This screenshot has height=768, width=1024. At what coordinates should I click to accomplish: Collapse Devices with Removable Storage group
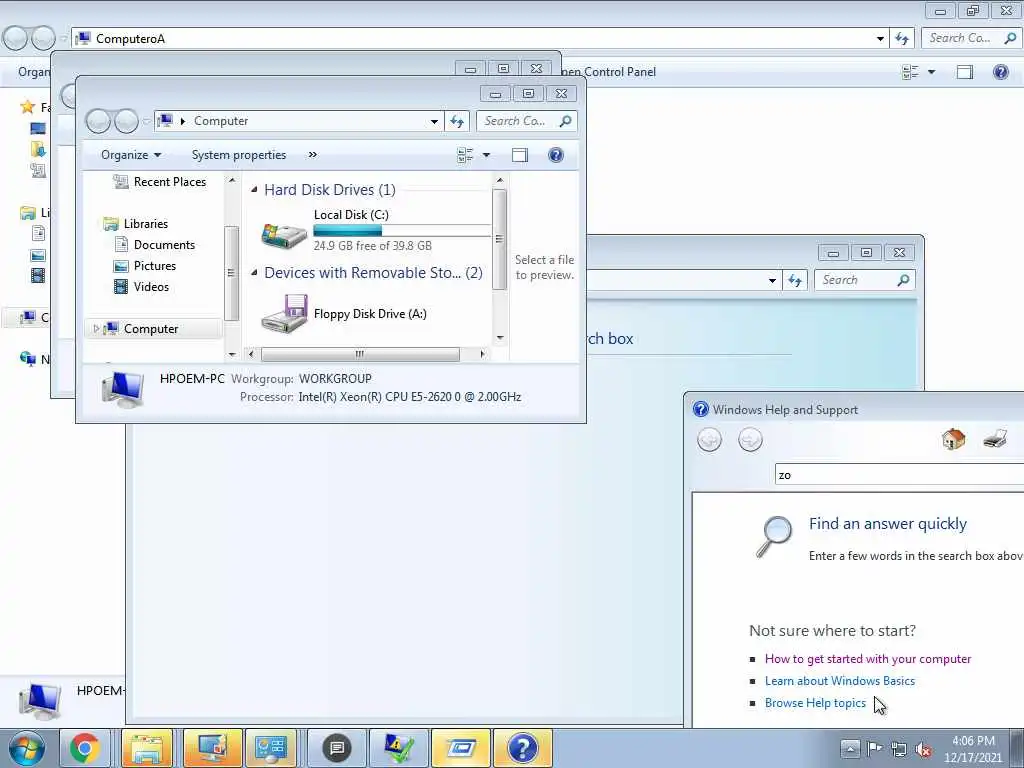(254, 272)
